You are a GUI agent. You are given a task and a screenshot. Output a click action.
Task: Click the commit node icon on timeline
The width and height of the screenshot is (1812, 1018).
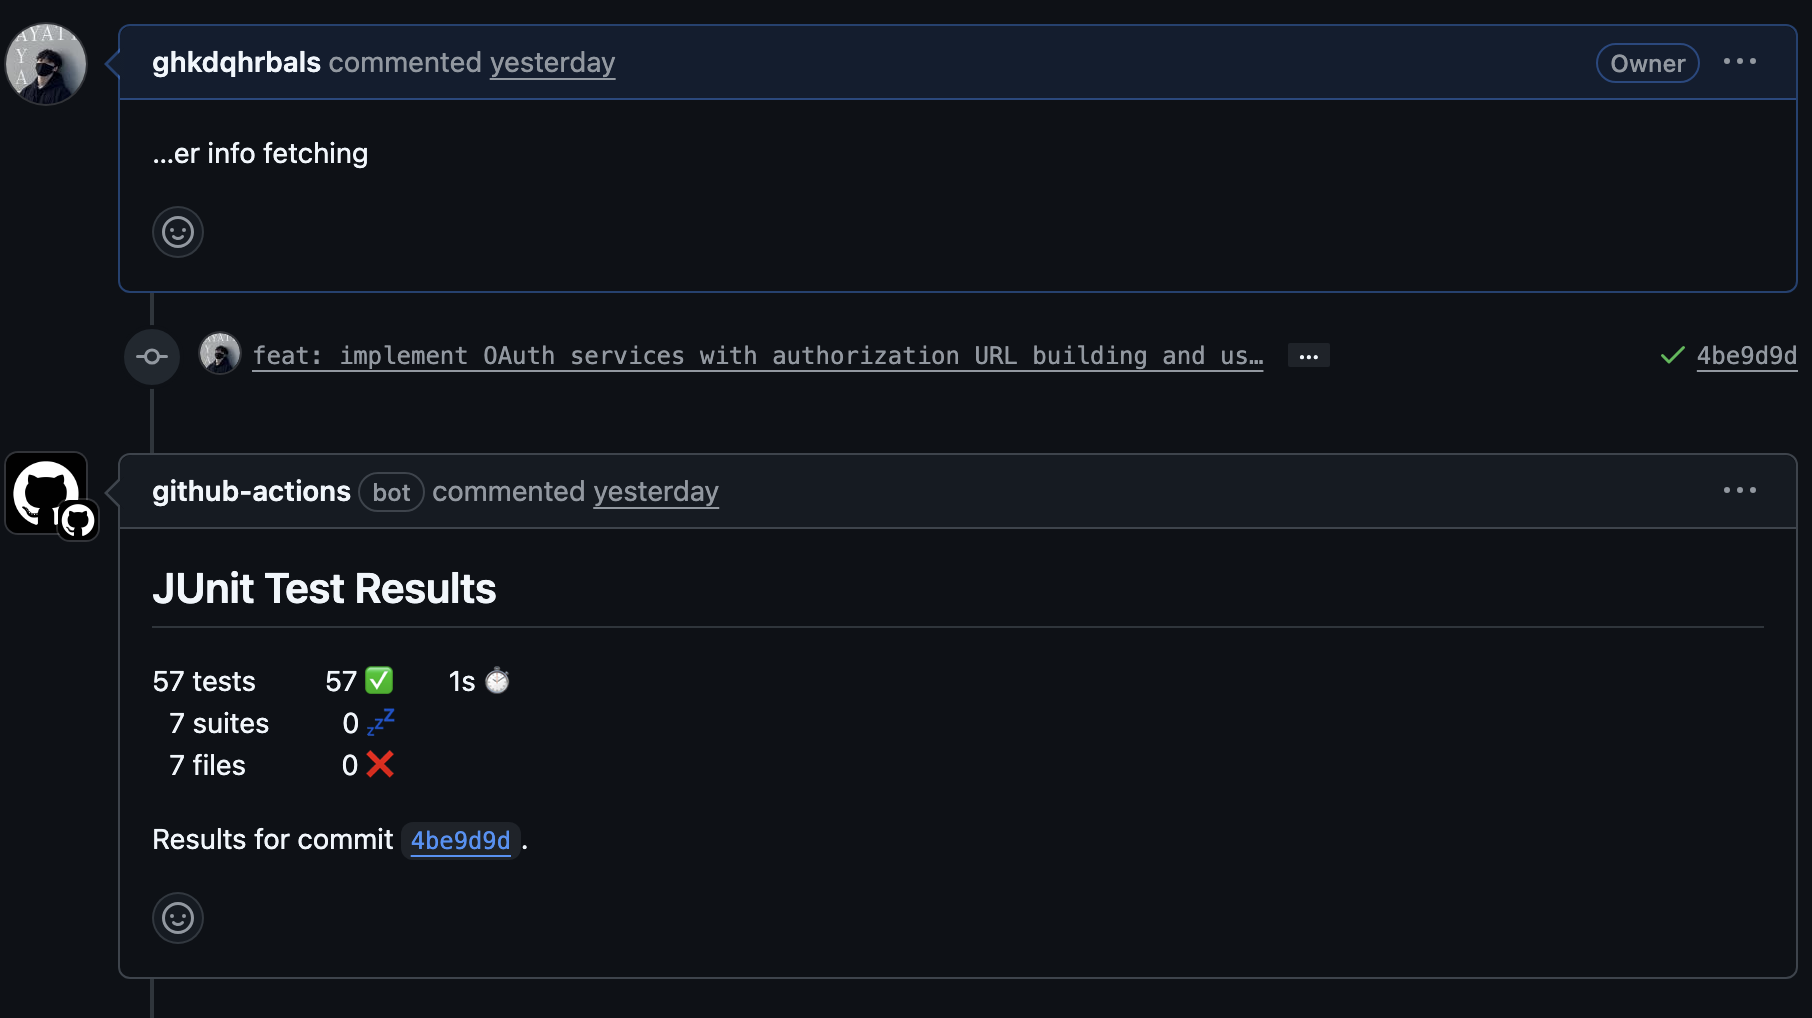pos(152,356)
